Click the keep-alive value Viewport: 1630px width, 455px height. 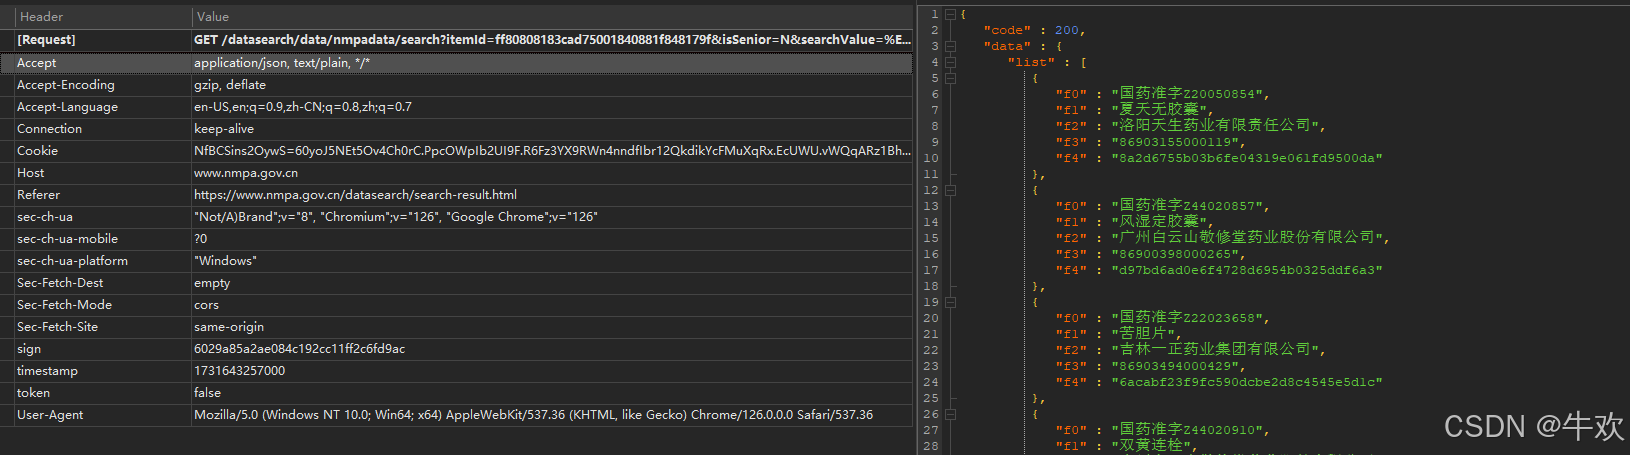click(x=224, y=129)
